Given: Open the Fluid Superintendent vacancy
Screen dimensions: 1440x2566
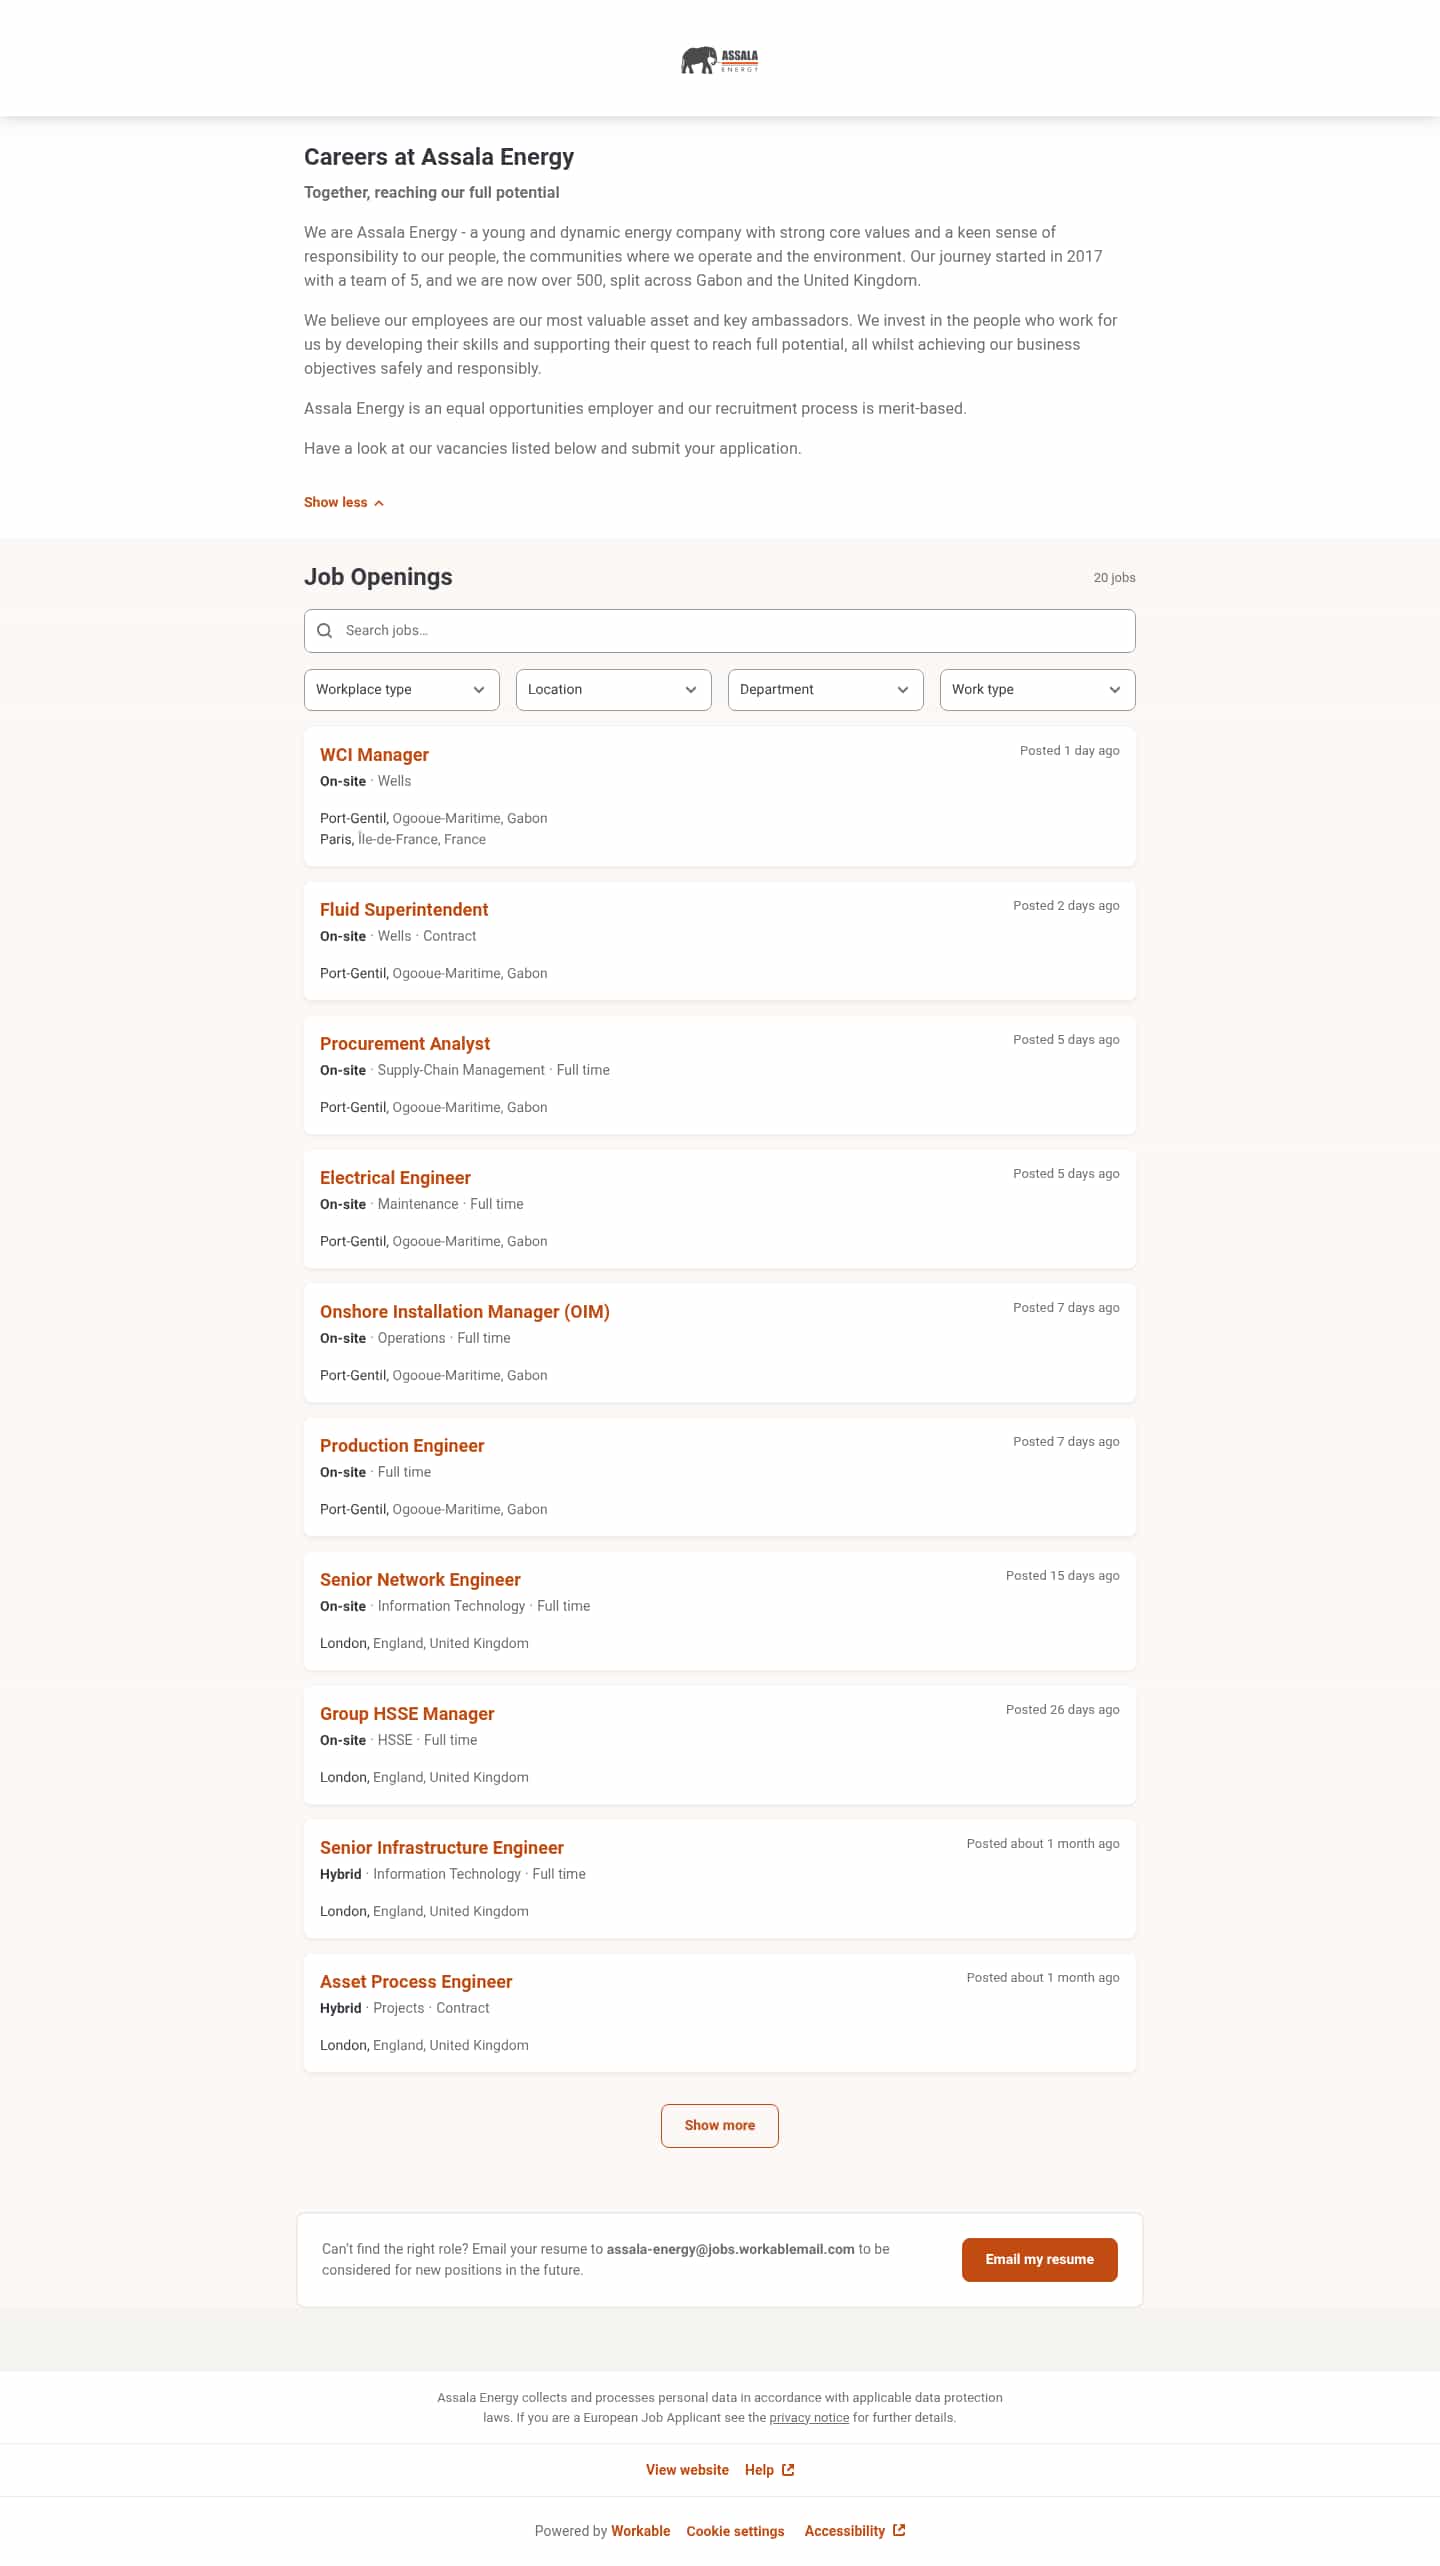Looking at the screenshot, I should (x=403, y=909).
